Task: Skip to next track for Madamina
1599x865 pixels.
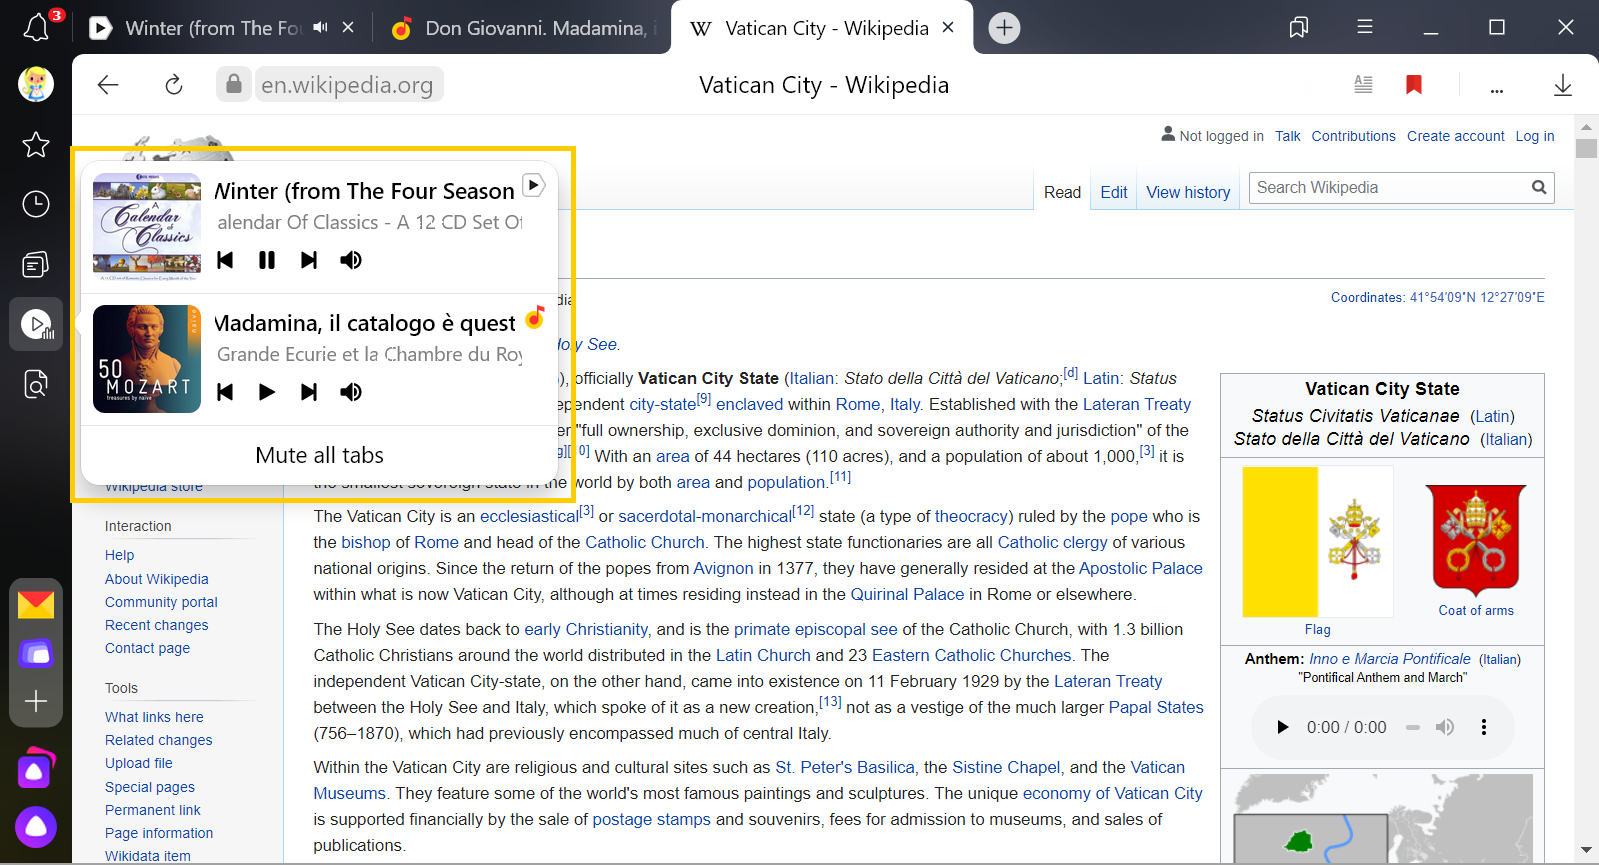Action: tap(309, 392)
